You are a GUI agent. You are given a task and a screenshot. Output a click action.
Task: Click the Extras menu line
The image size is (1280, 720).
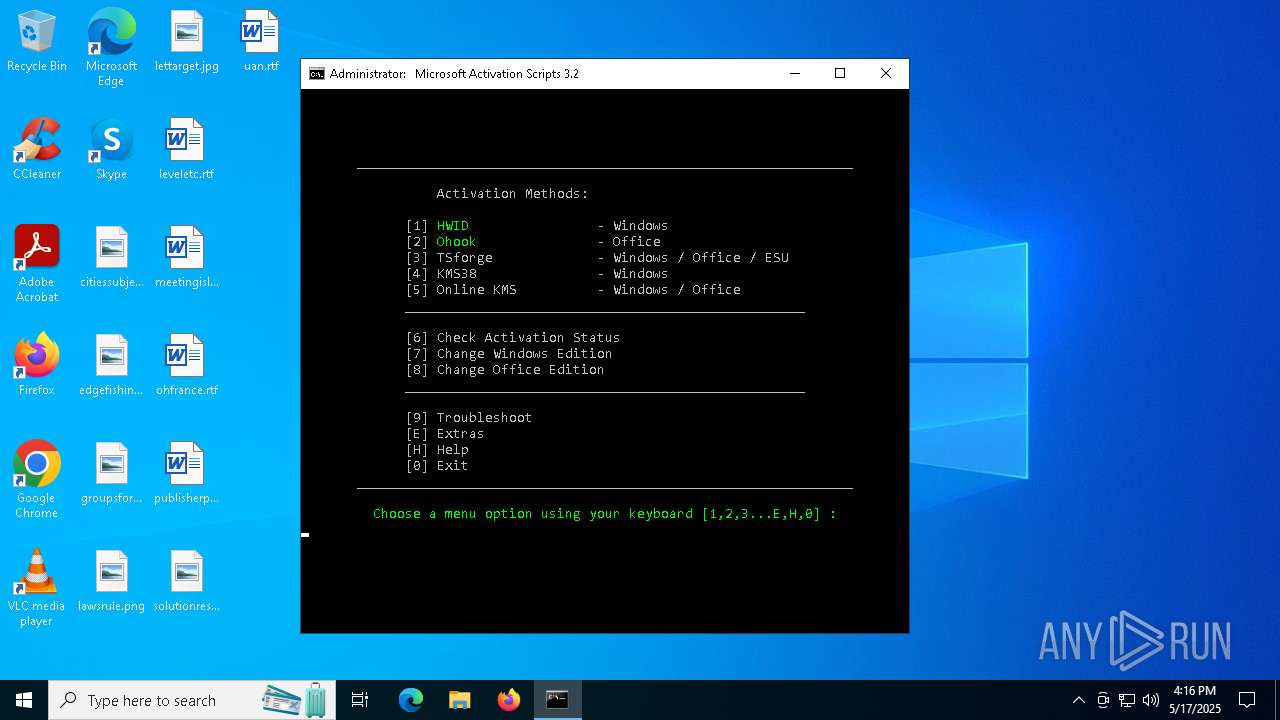click(x=445, y=434)
